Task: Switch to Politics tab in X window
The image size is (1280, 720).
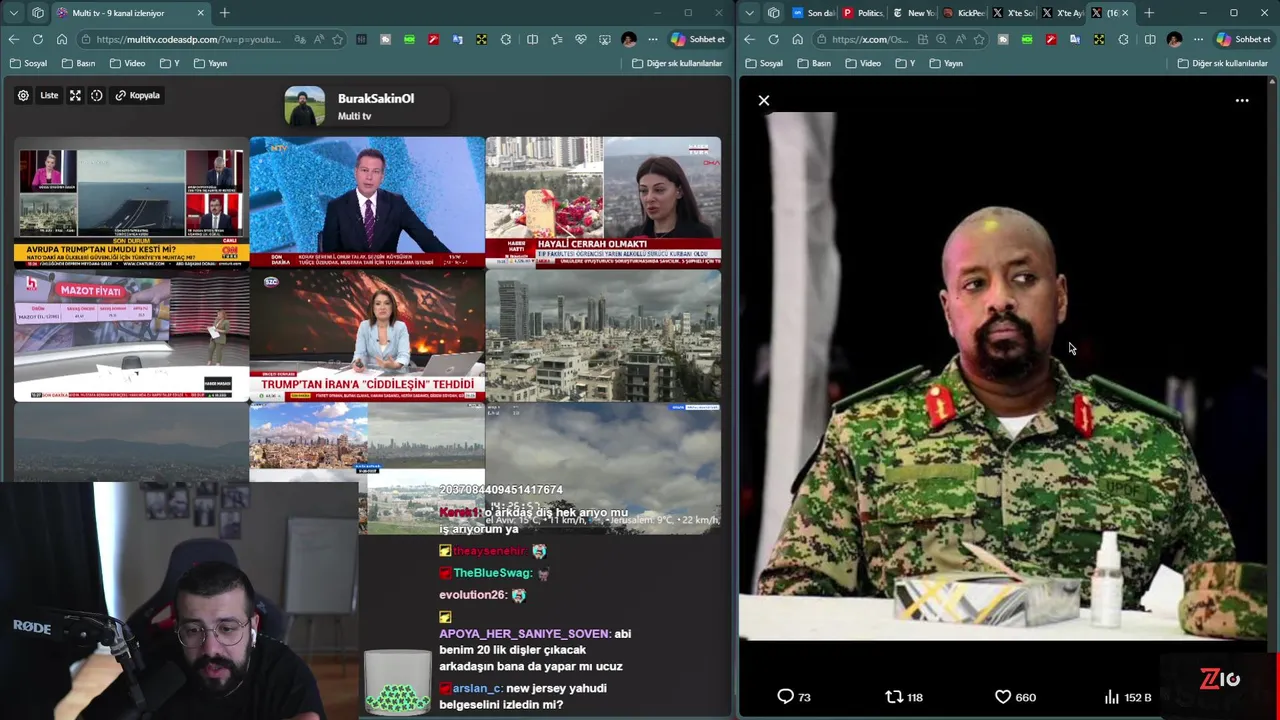Action: pyautogui.click(x=863, y=13)
